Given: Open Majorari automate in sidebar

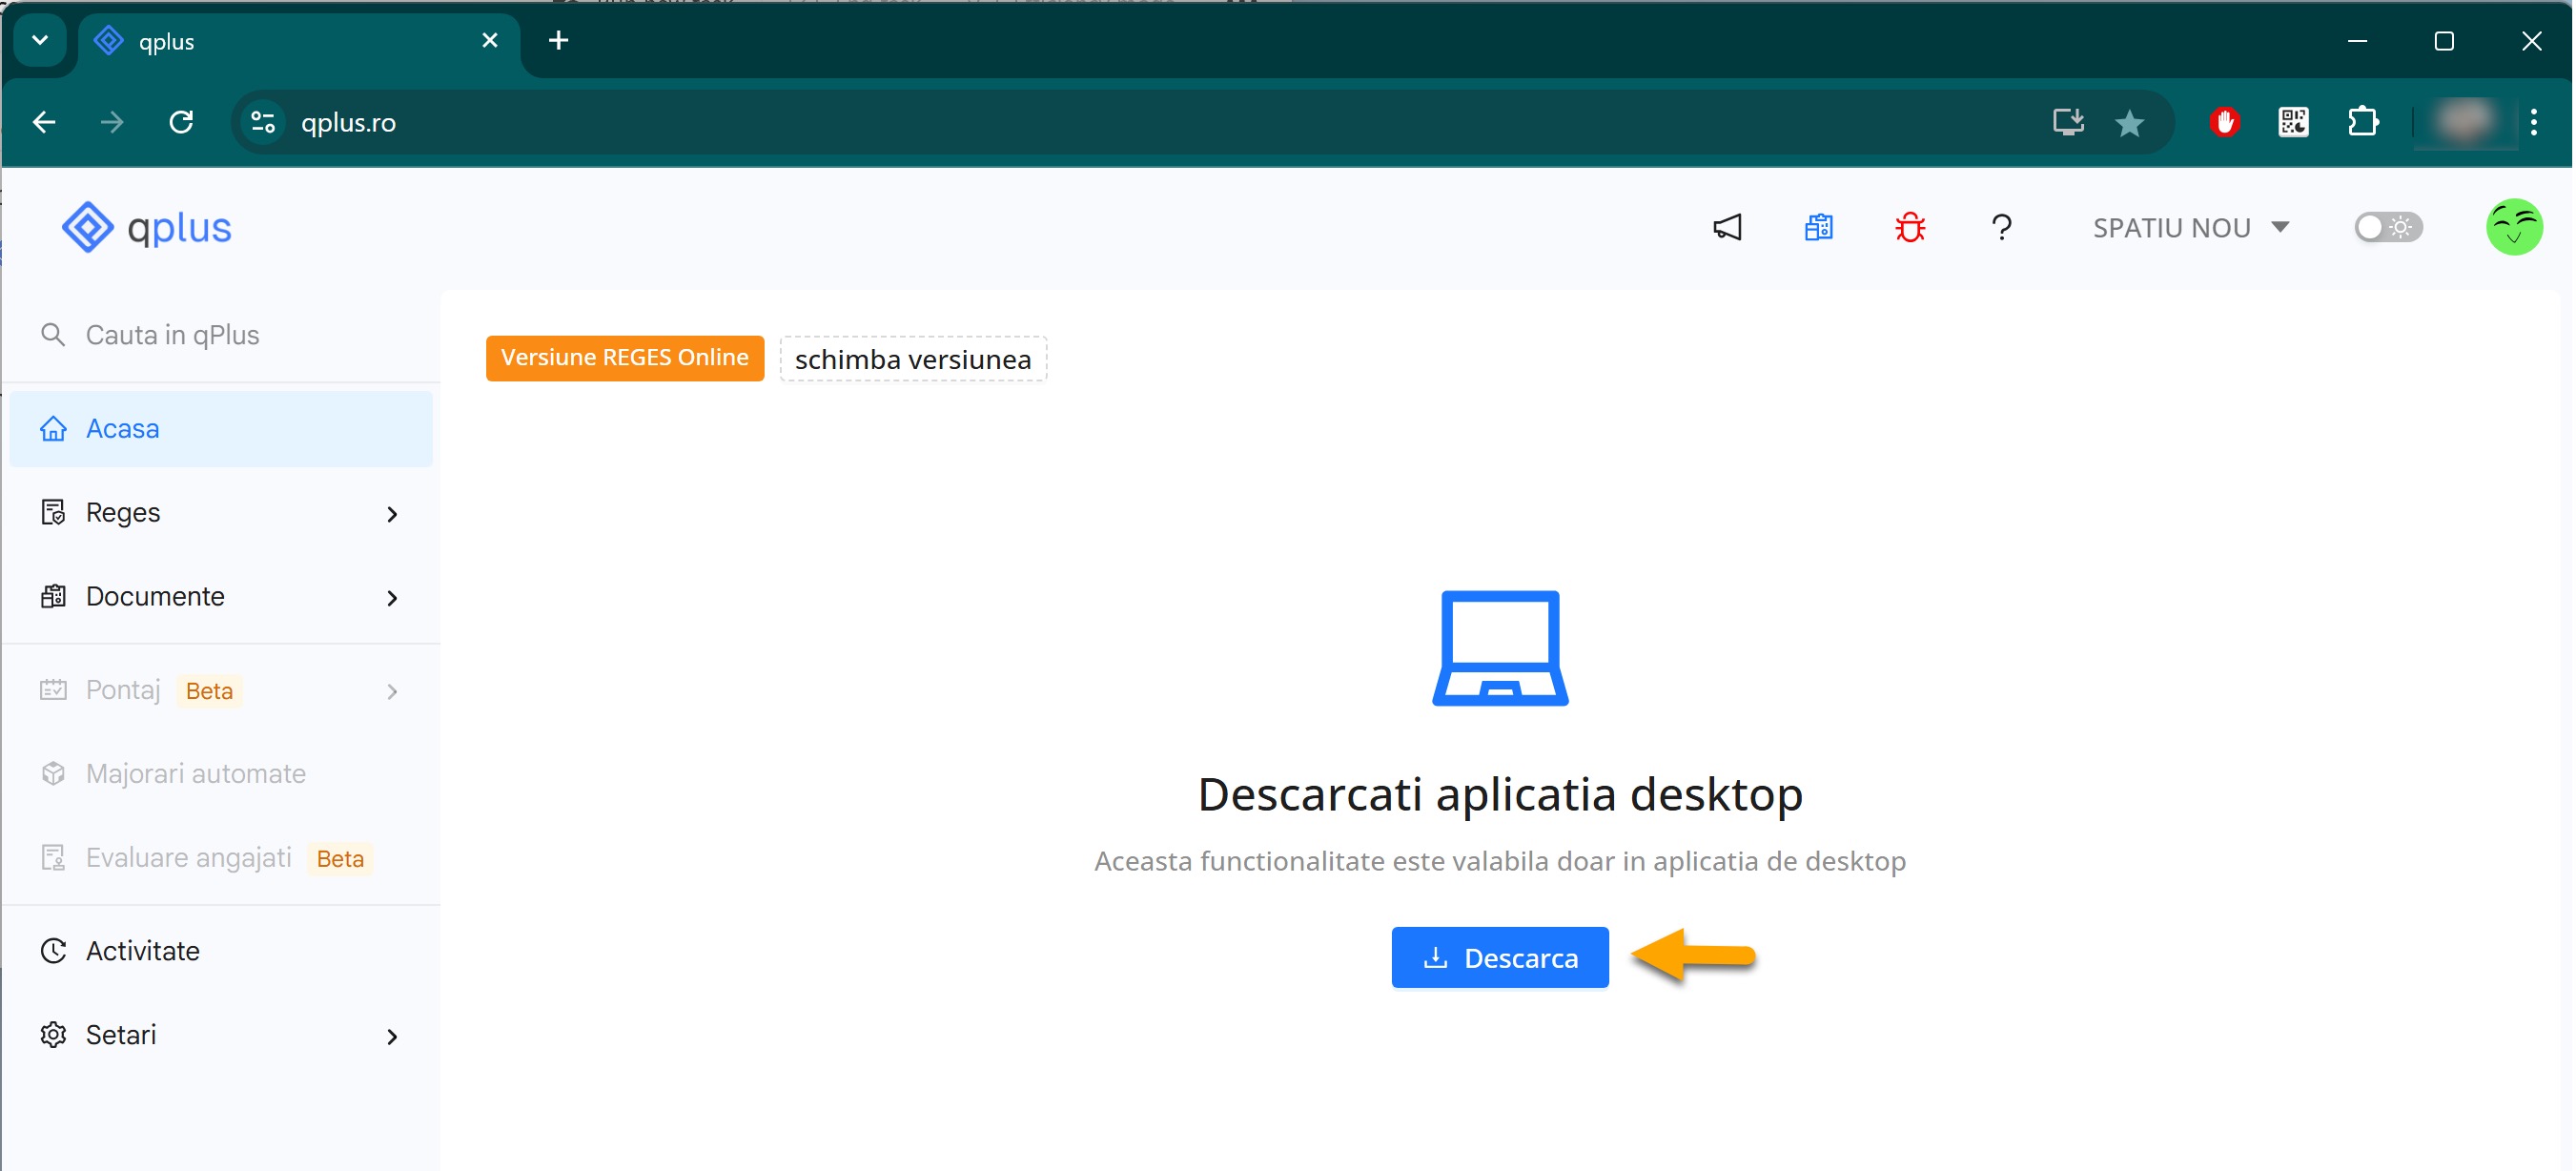Looking at the screenshot, I should tap(221, 775).
